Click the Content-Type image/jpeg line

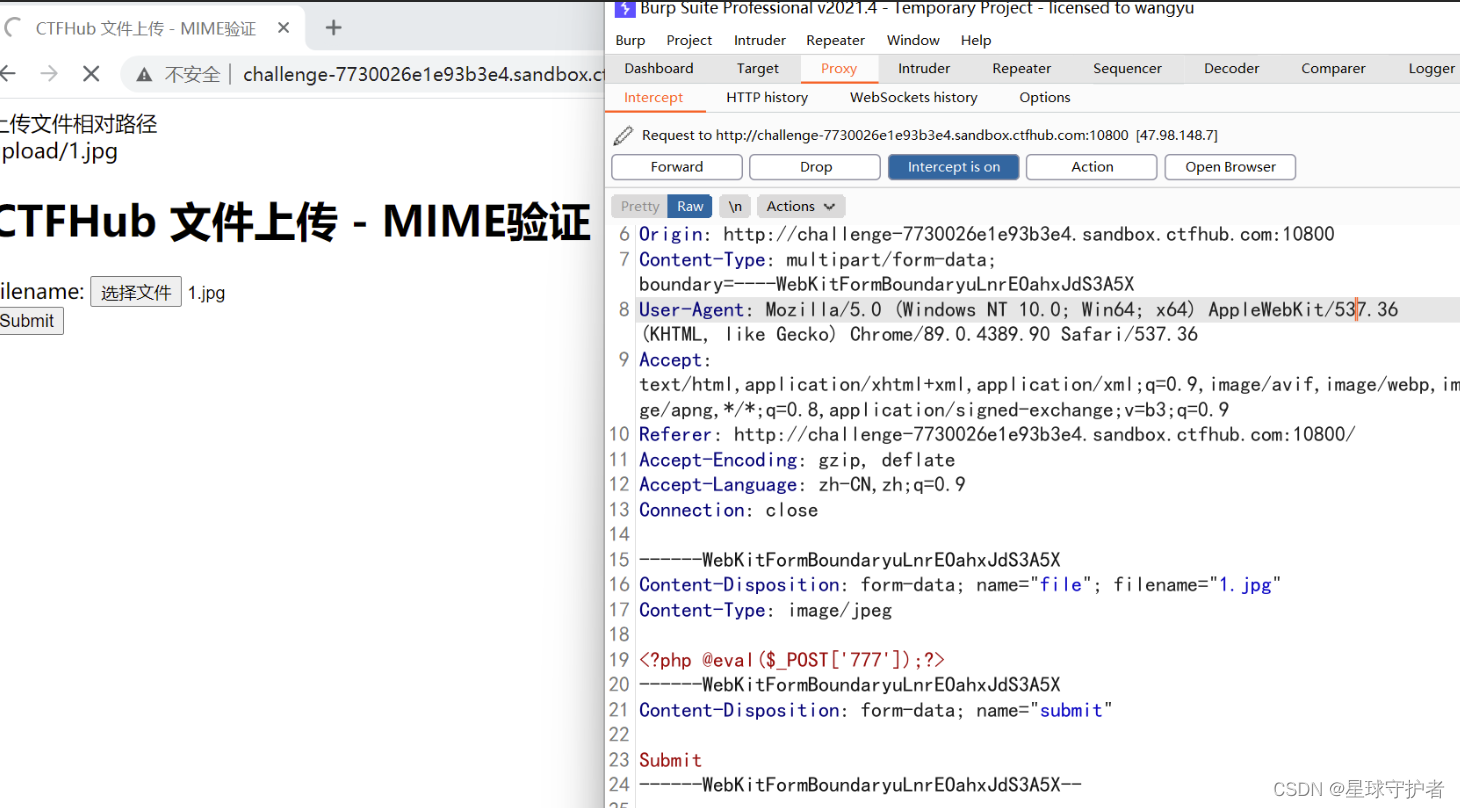[x=765, y=610]
